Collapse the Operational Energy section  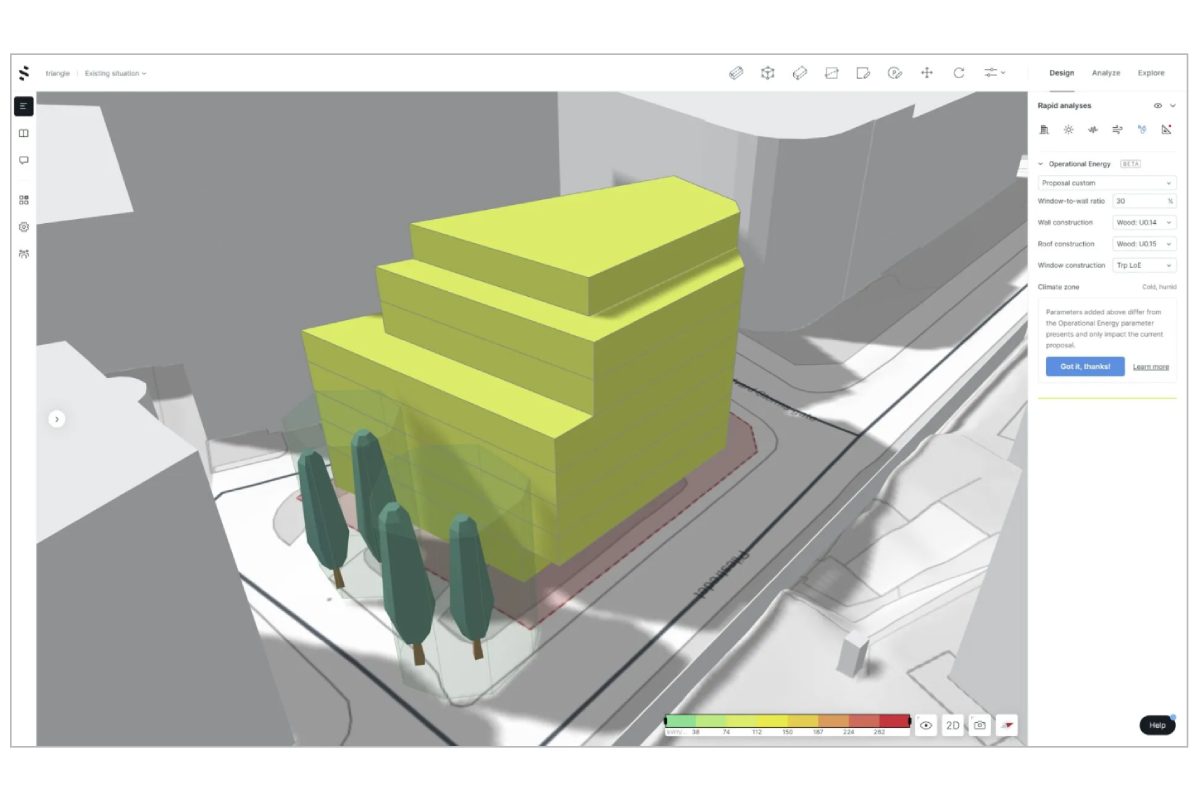[1041, 164]
